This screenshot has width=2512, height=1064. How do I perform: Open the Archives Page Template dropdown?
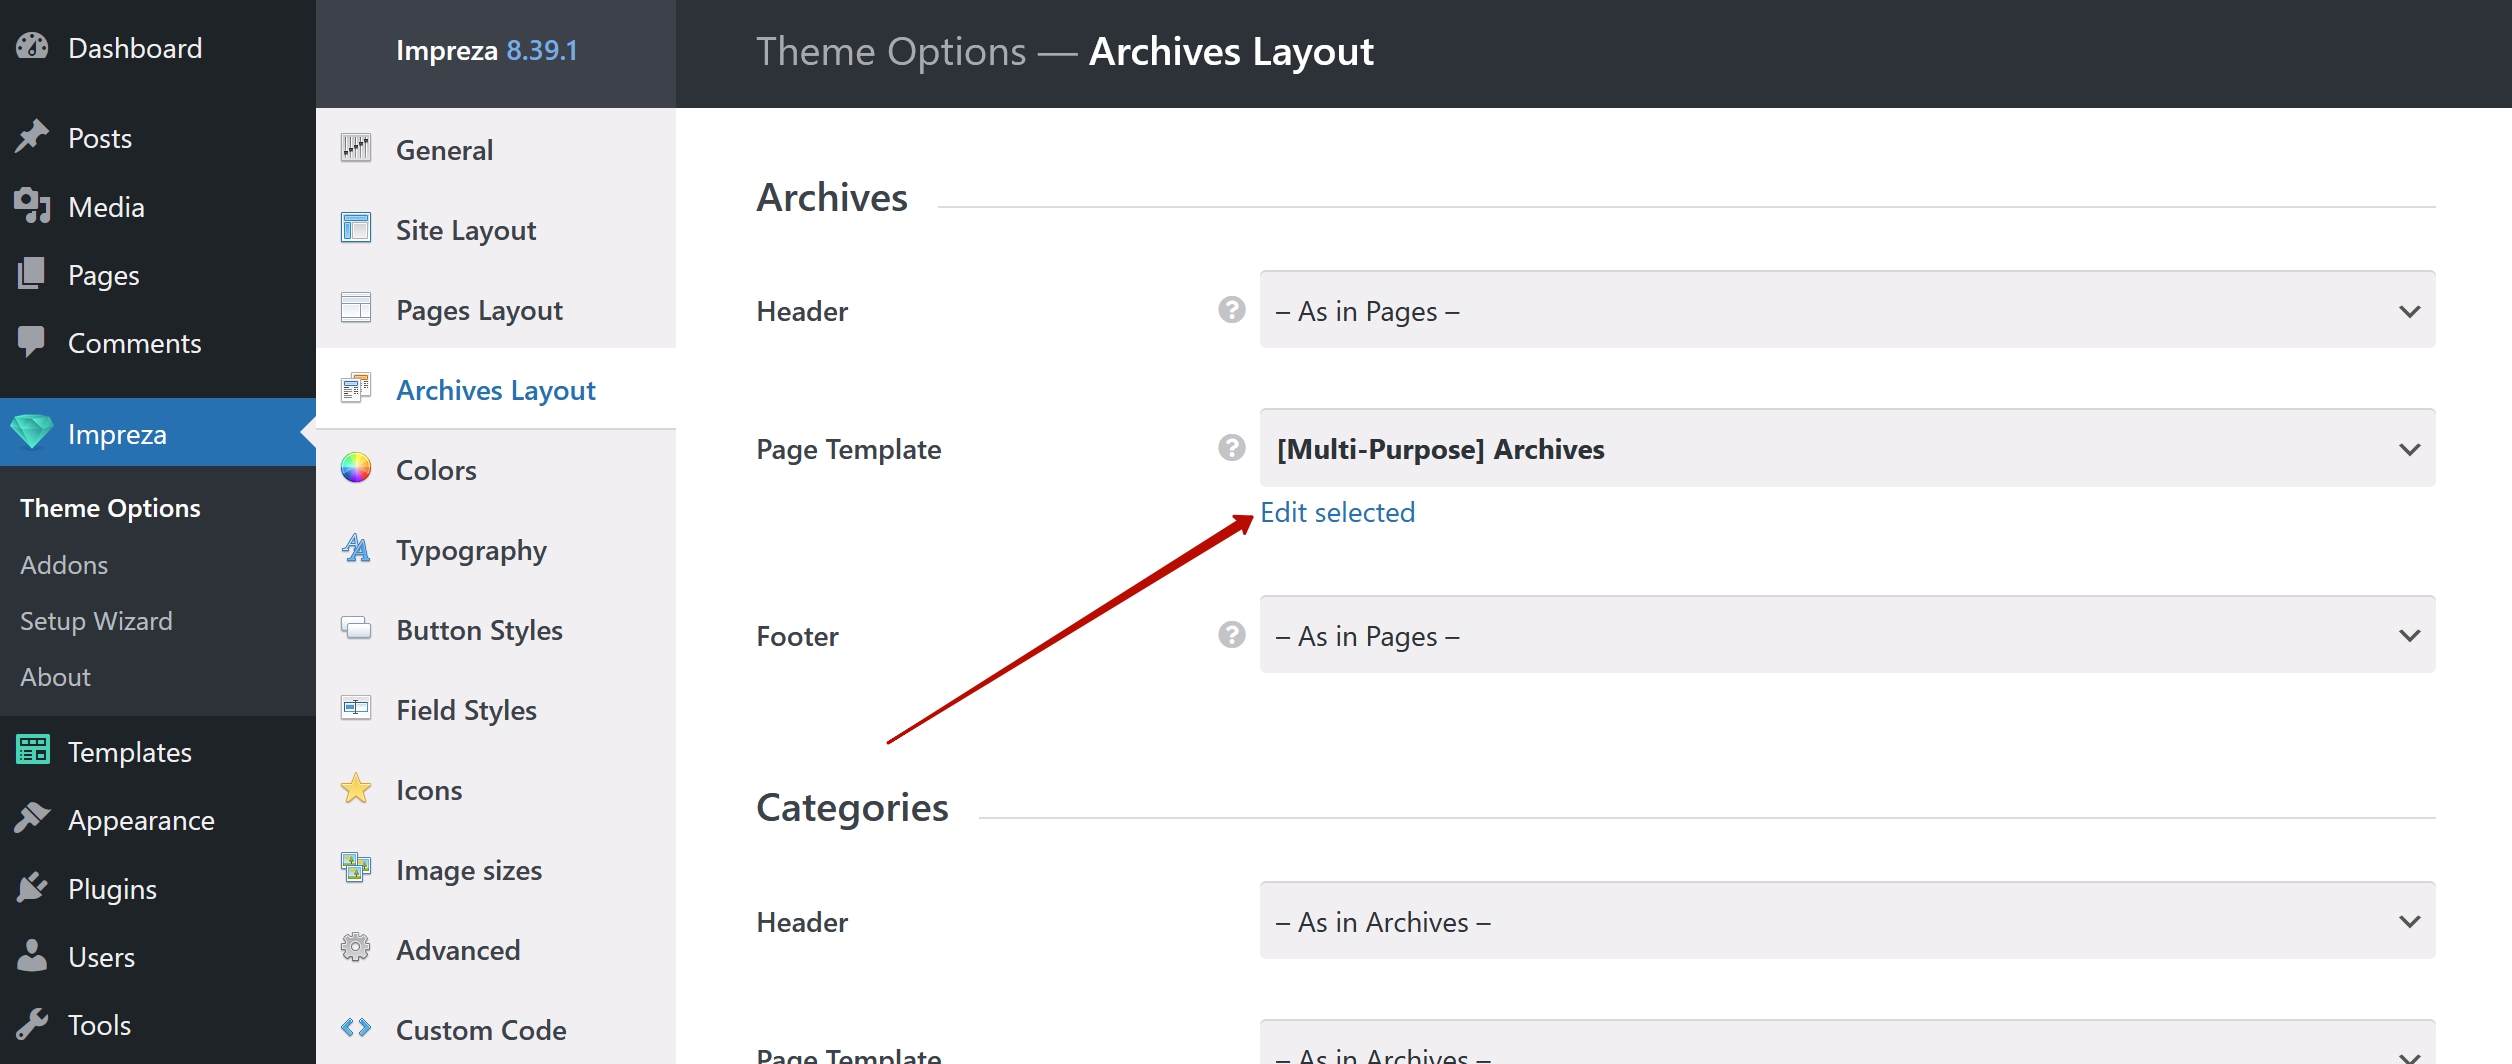click(1847, 448)
